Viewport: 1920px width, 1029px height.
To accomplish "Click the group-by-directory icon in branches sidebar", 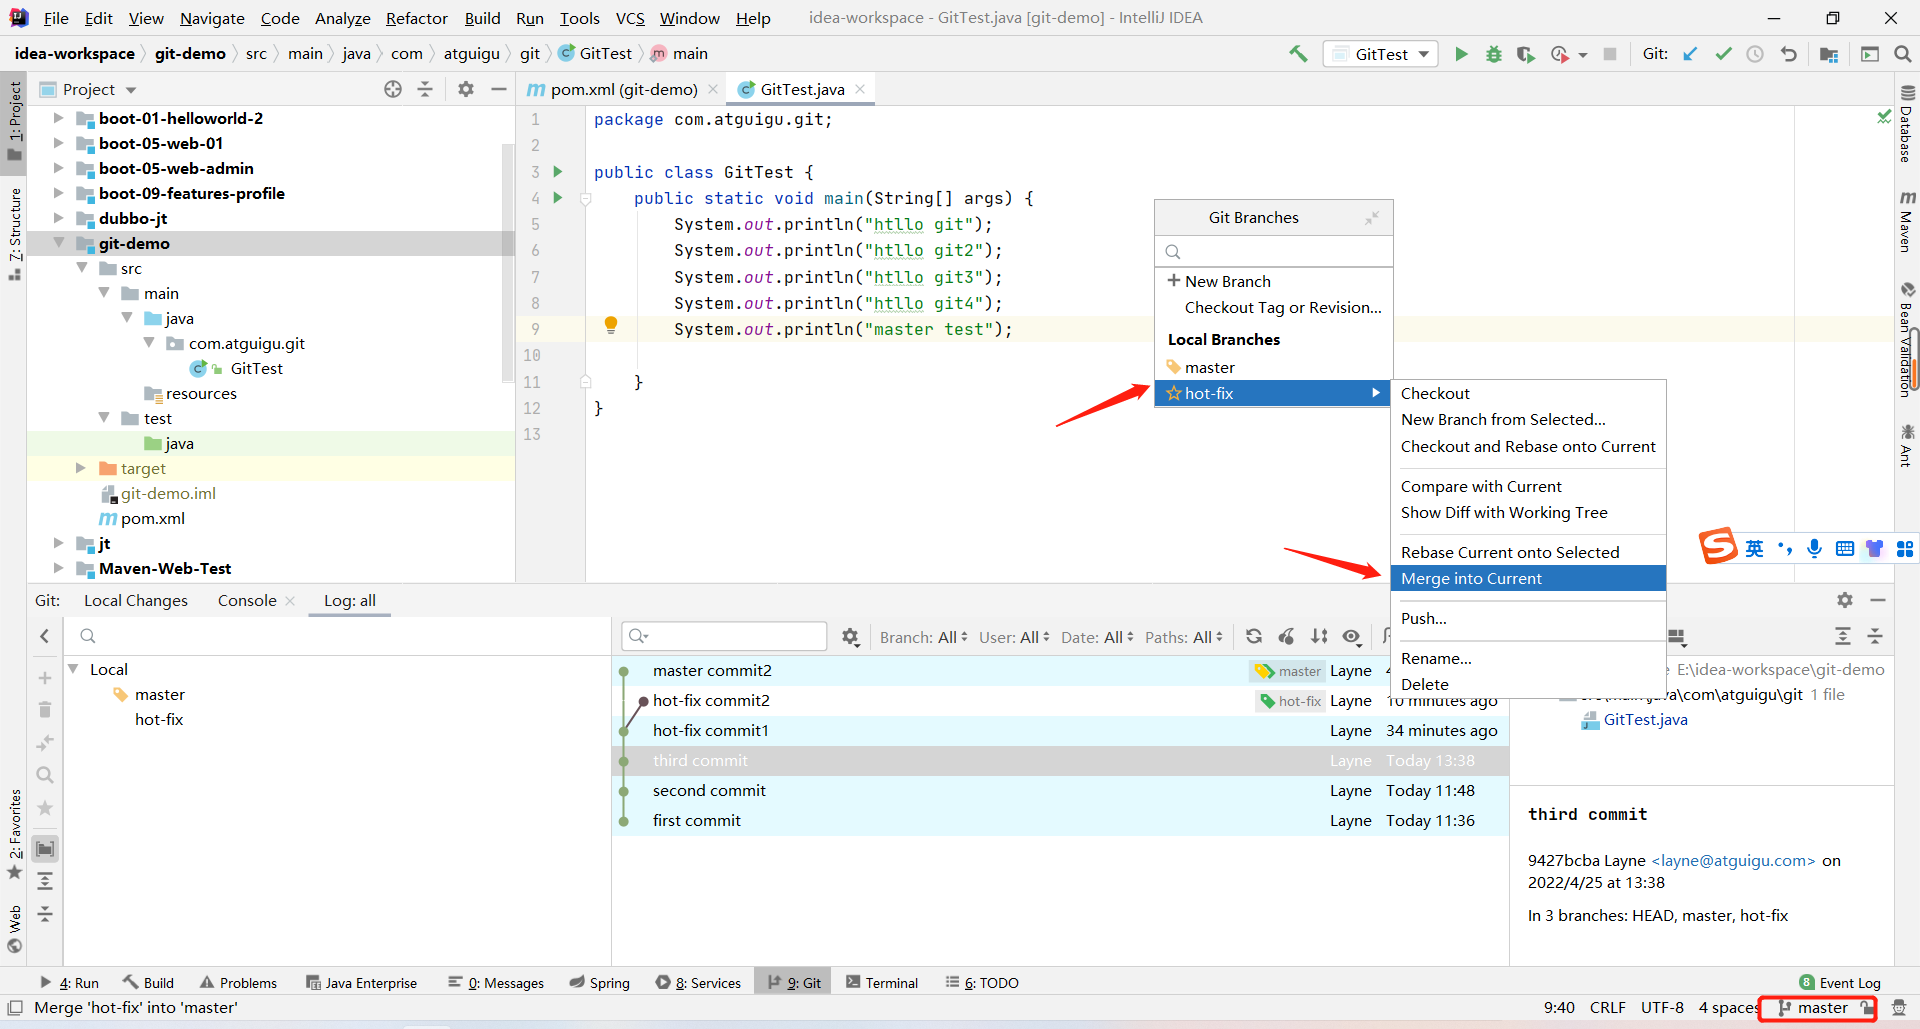I will pyautogui.click(x=45, y=849).
